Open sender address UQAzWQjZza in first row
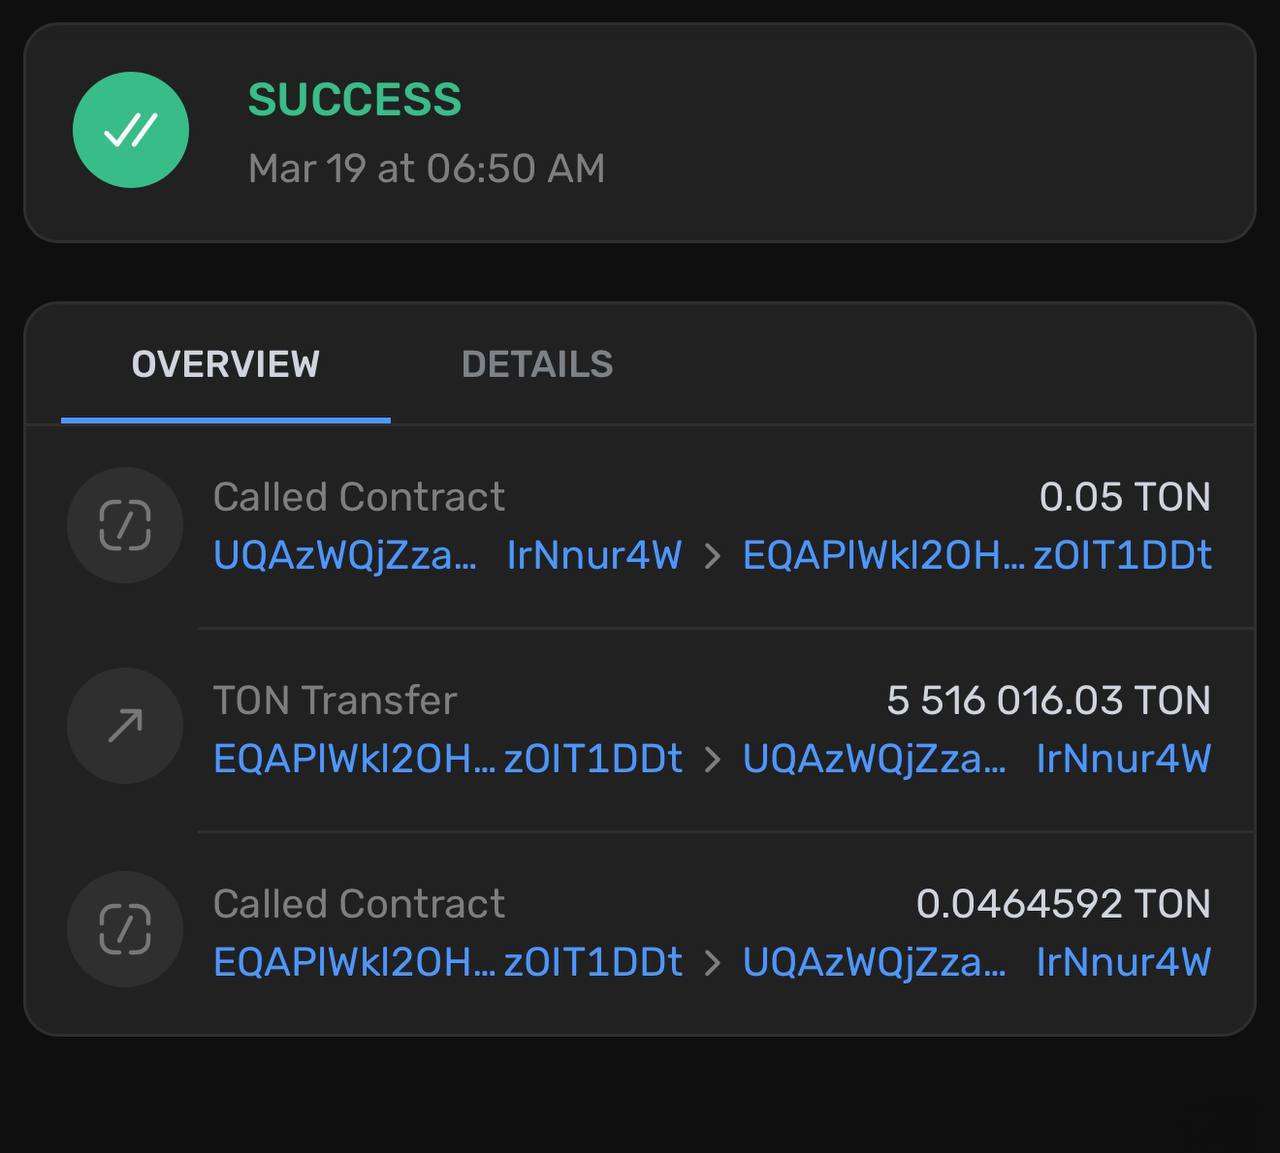Image resolution: width=1280 pixels, height=1153 pixels. 447,555
